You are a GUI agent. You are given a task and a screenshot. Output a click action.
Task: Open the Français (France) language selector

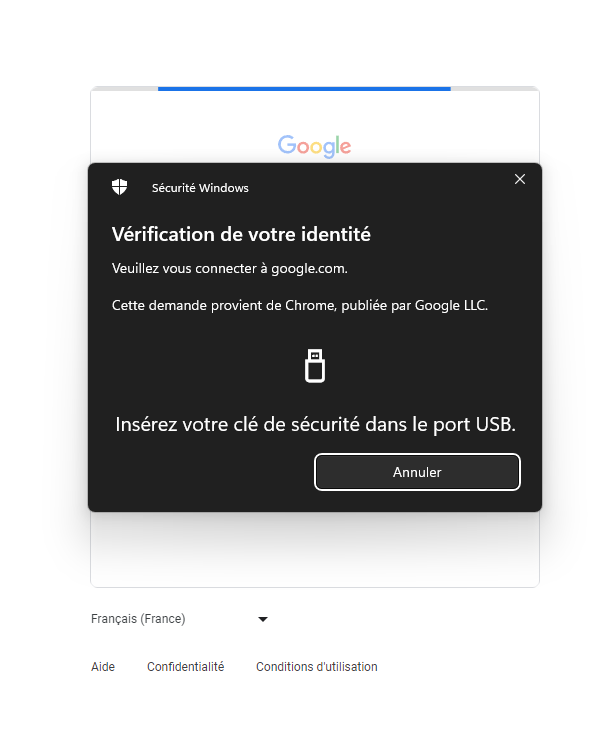click(180, 619)
